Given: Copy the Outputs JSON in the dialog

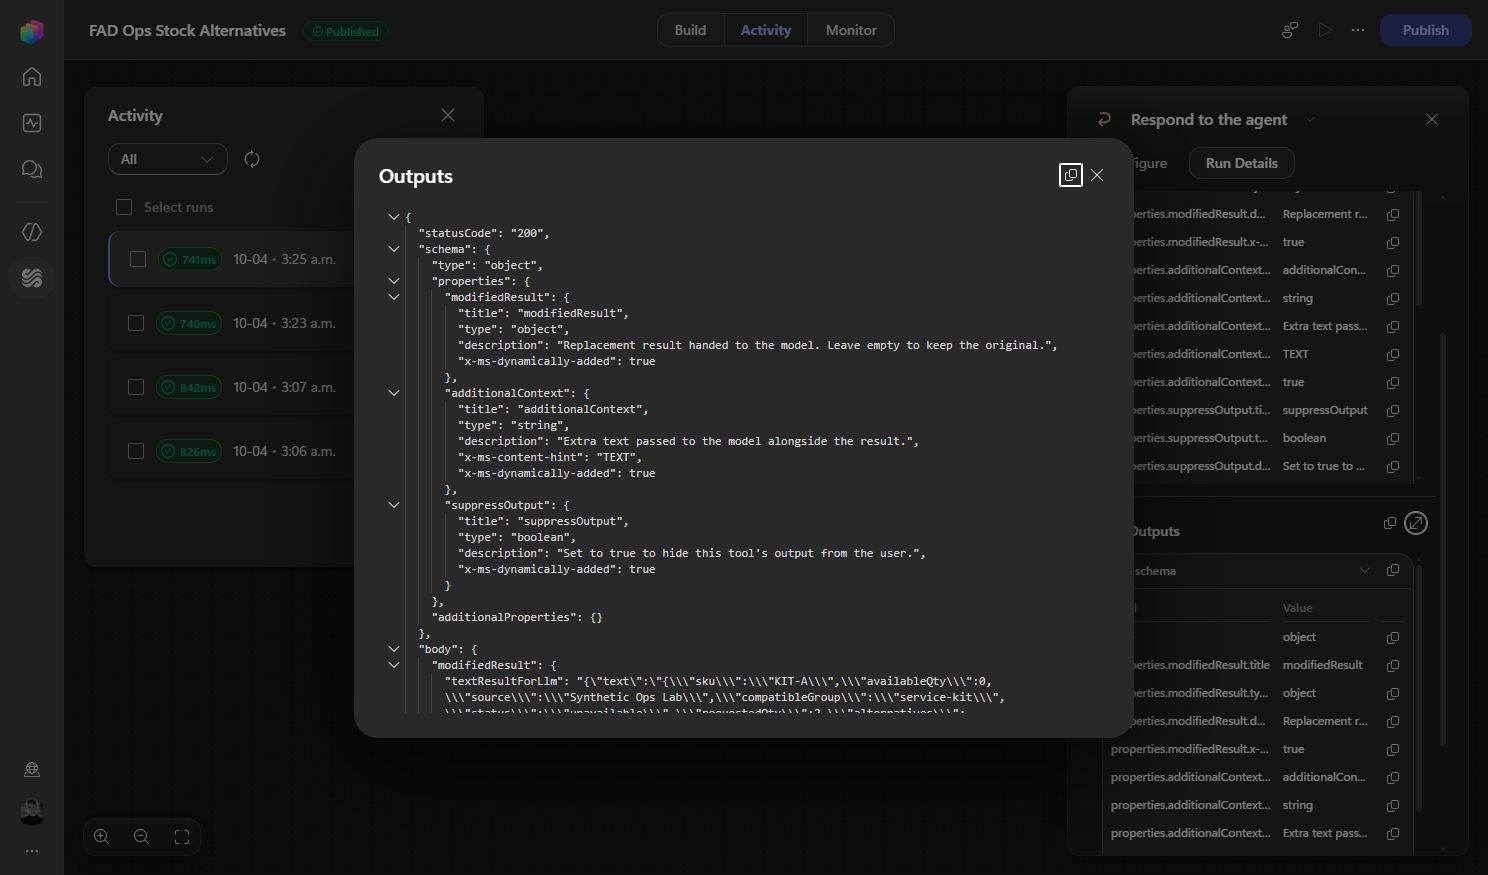Looking at the screenshot, I should tap(1071, 175).
